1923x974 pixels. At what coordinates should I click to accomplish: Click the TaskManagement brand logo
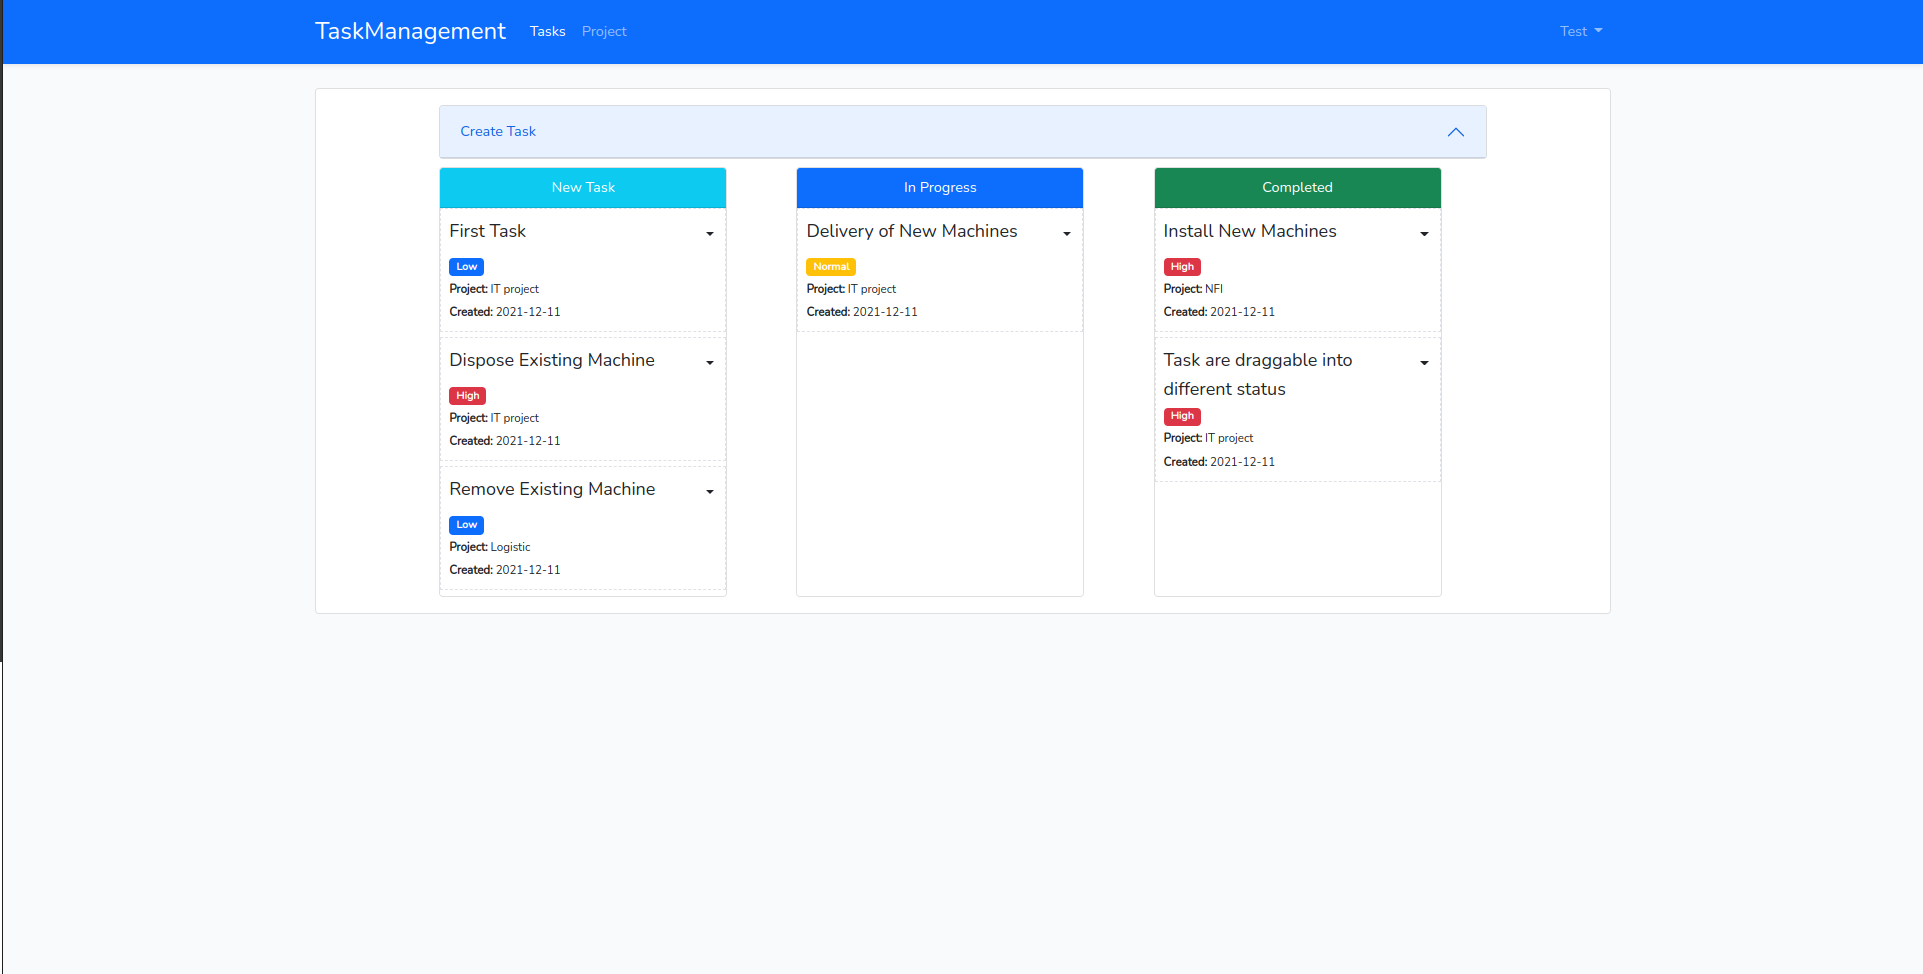[x=410, y=31]
